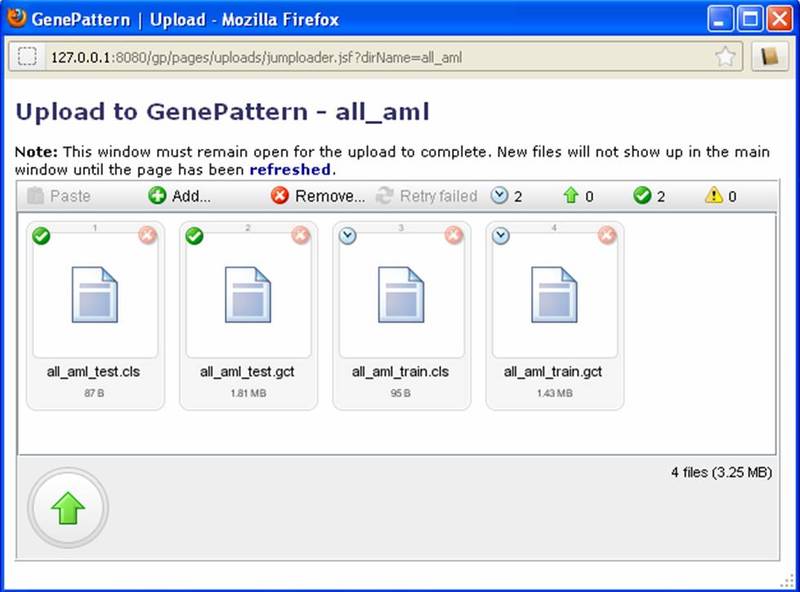
Task: Click the pending files clock counter icon
Action: (499, 195)
